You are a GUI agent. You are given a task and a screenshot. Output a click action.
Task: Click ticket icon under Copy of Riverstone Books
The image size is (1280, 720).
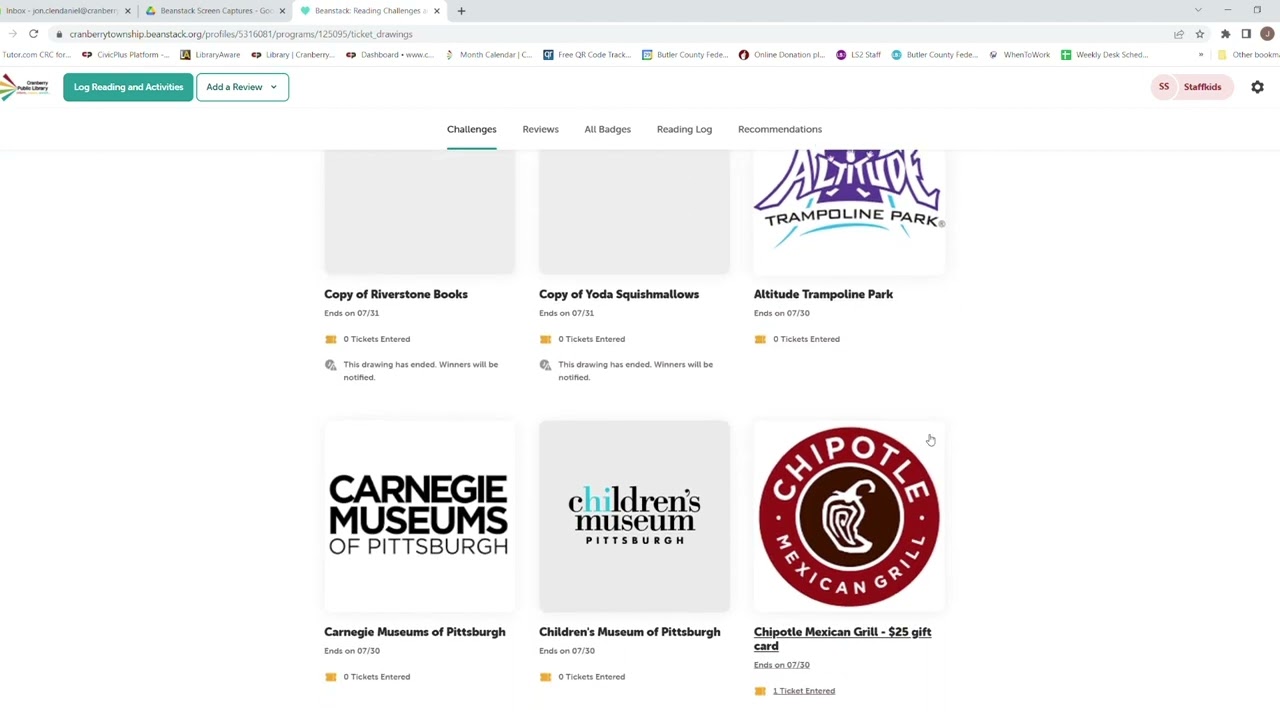tap(331, 339)
